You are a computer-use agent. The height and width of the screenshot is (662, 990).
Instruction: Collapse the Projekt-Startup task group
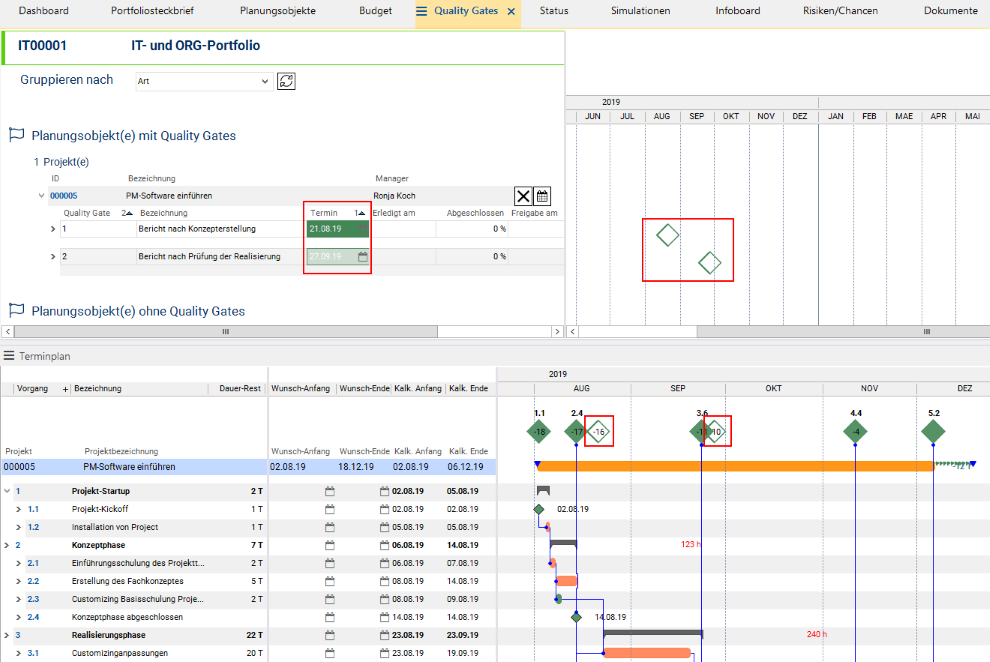click(6, 492)
